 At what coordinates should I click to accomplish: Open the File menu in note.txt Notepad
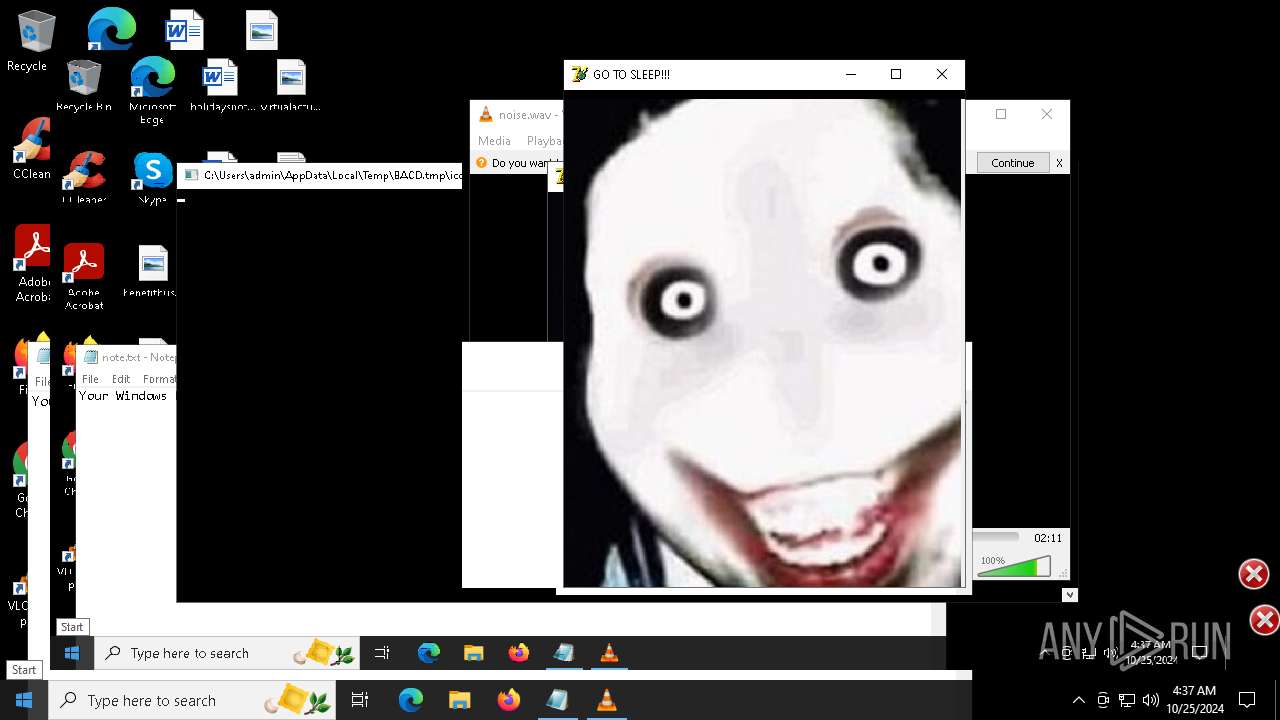coord(90,379)
